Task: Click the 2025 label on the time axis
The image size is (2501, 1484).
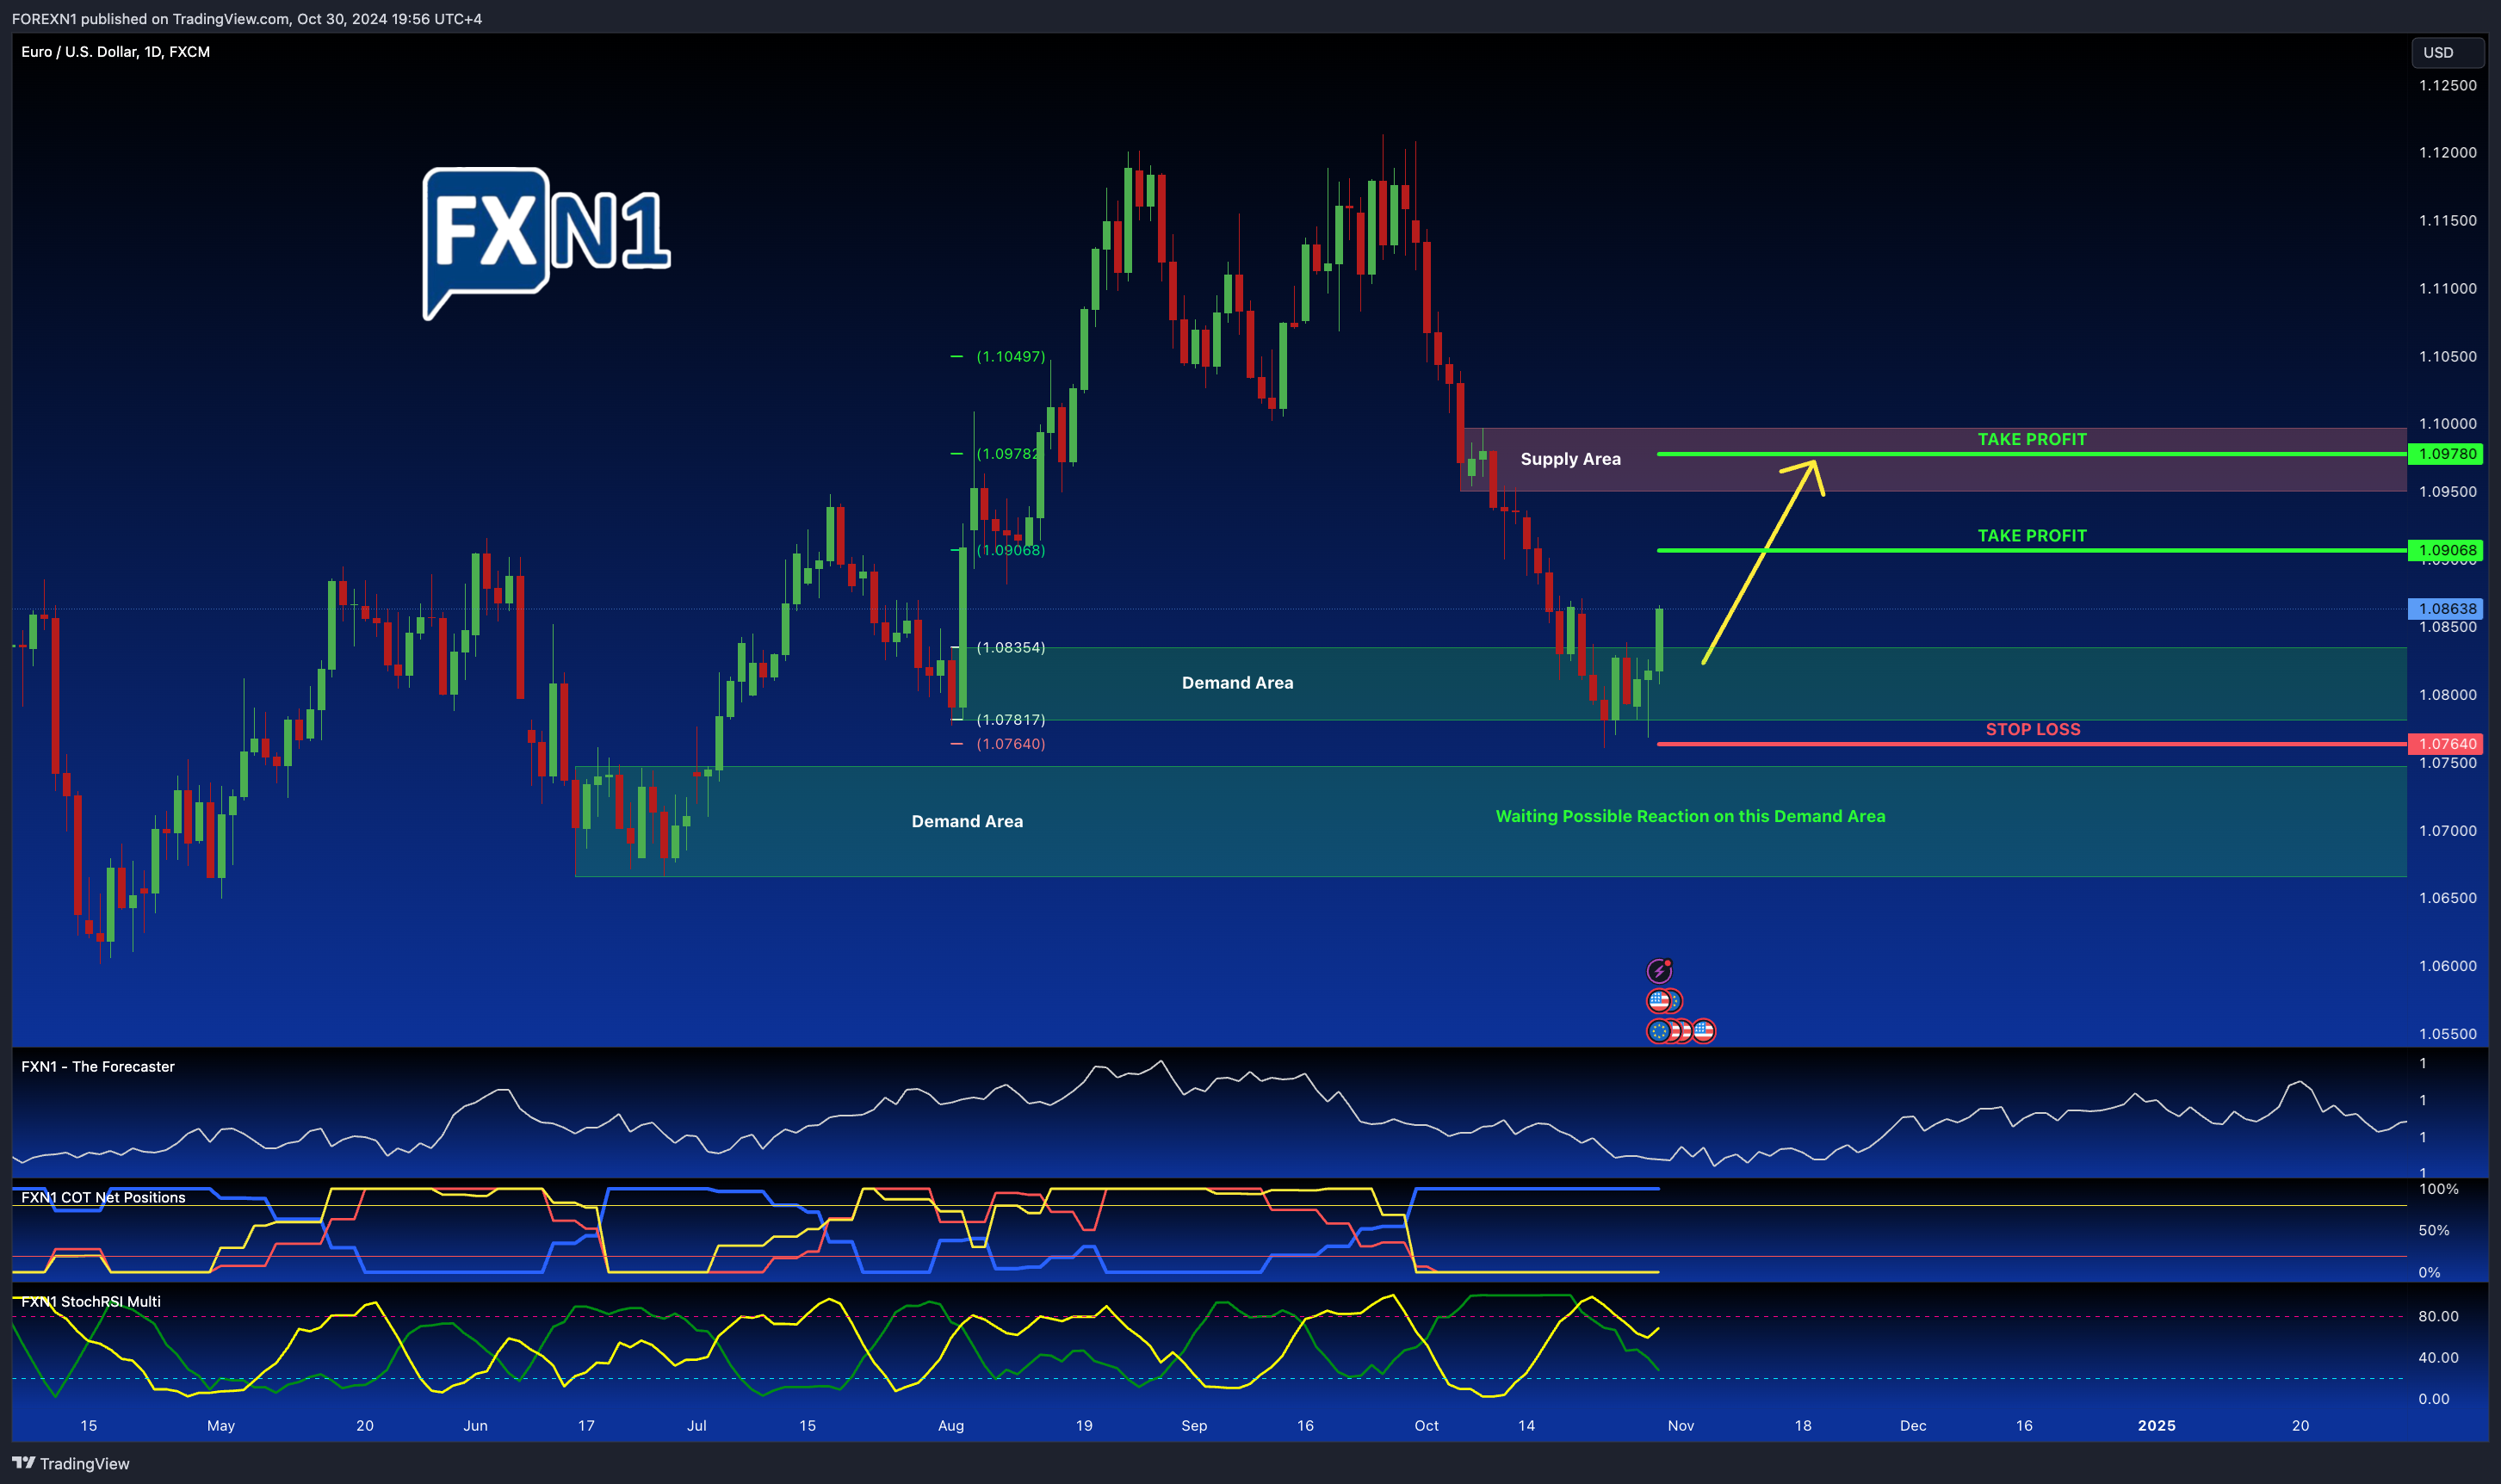Action: pos(2156,1425)
